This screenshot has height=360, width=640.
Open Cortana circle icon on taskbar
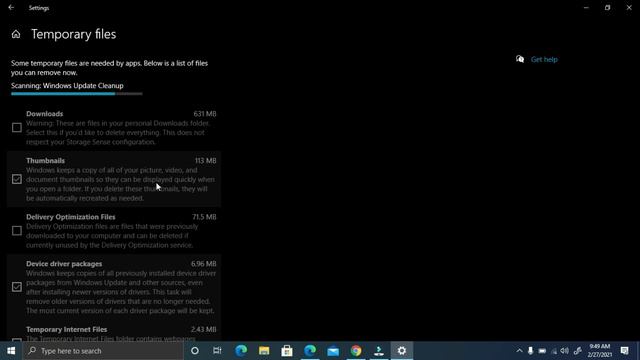coord(195,351)
